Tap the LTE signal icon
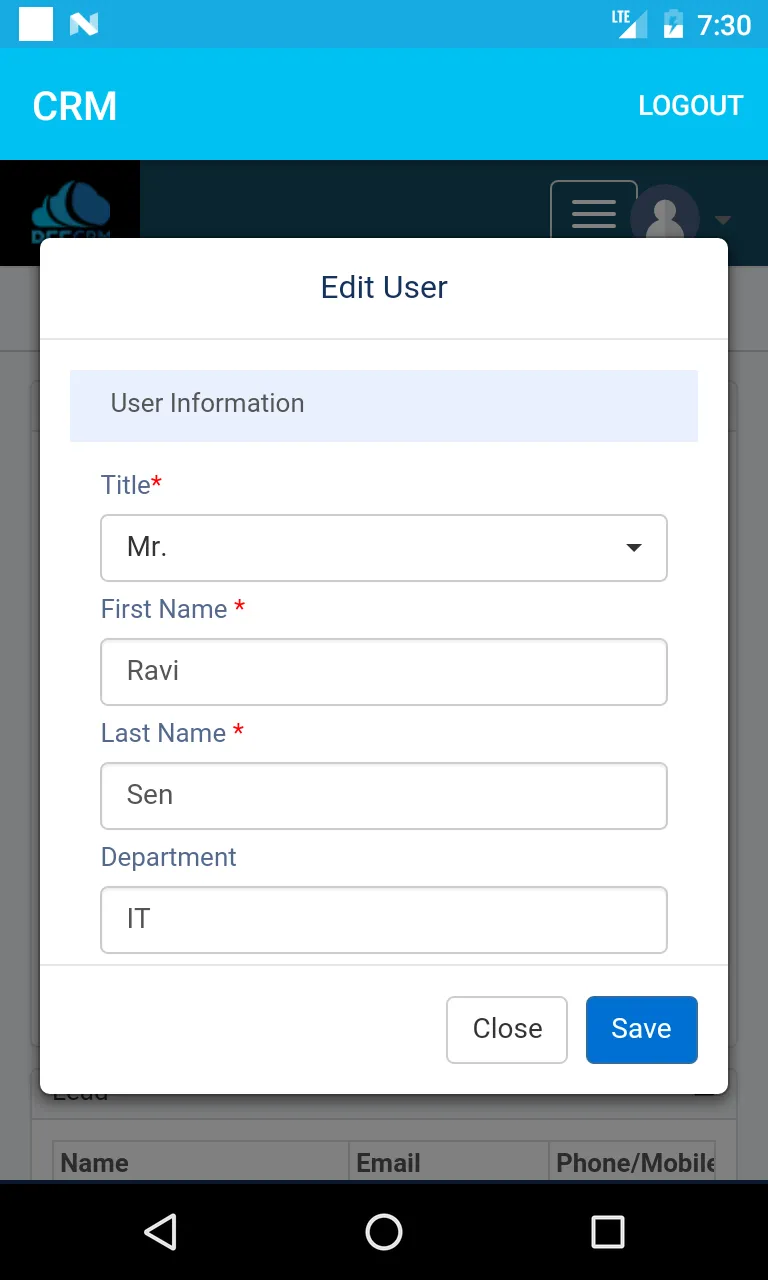Screen dimensions: 768x1280 tap(630, 24)
